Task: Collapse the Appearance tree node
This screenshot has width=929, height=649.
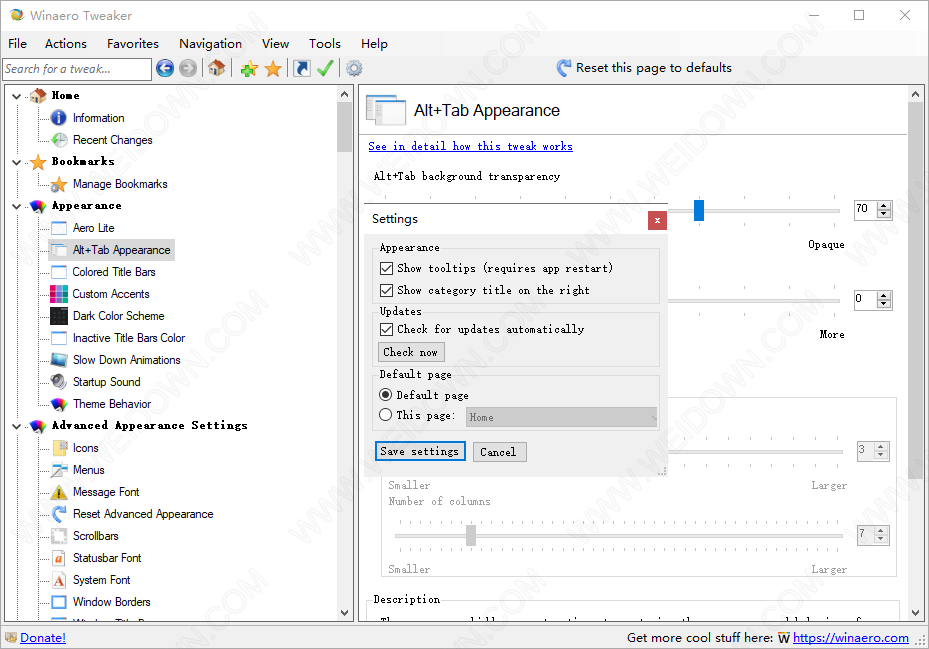Action: pos(17,206)
